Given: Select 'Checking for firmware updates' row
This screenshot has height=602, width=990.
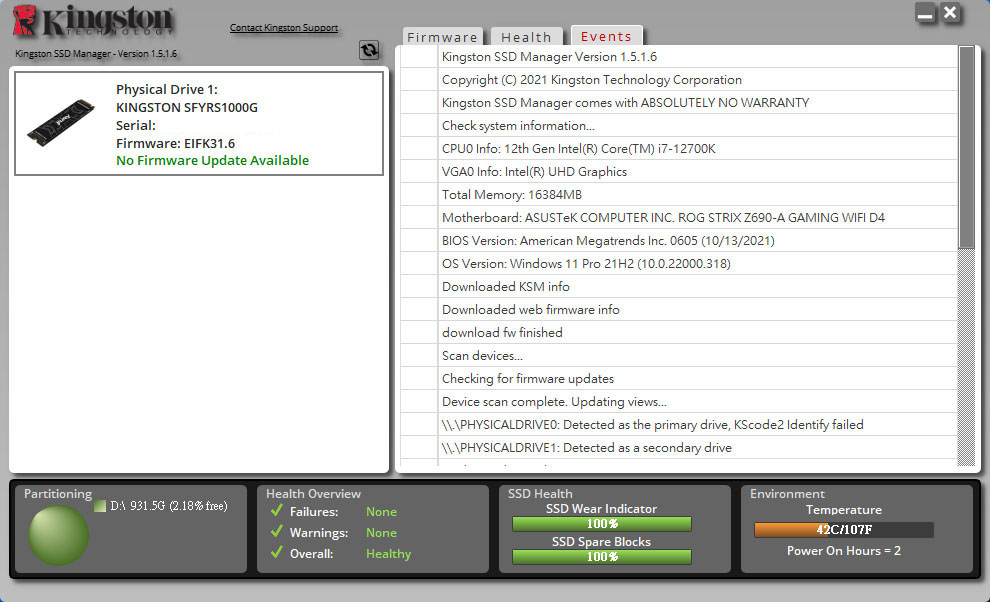Looking at the screenshot, I should 679,378.
